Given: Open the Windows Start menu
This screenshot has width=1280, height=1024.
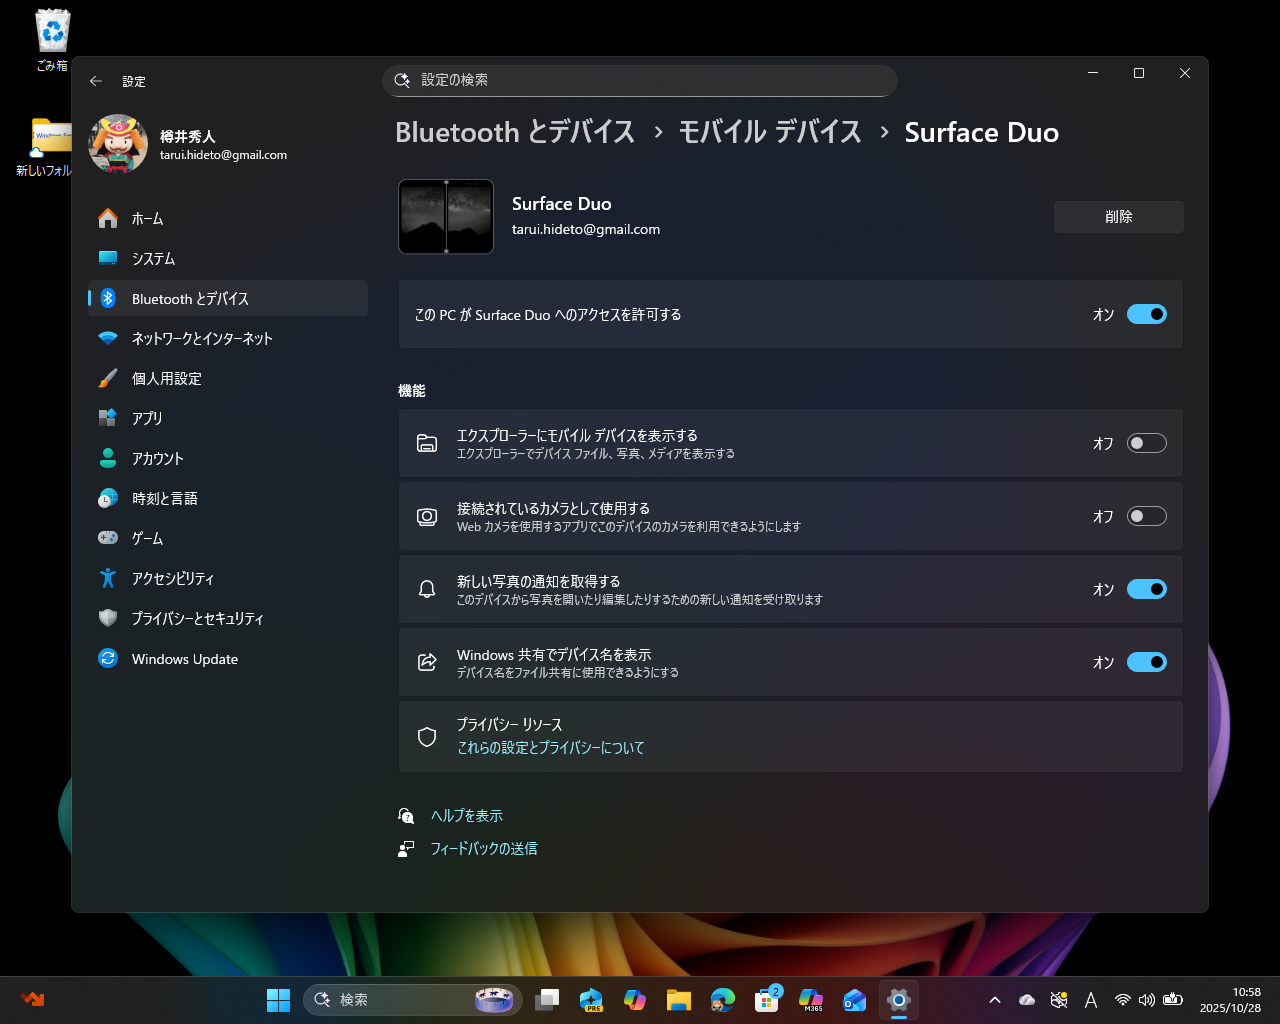Looking at the screenshot, I should tap(278, 1000).
